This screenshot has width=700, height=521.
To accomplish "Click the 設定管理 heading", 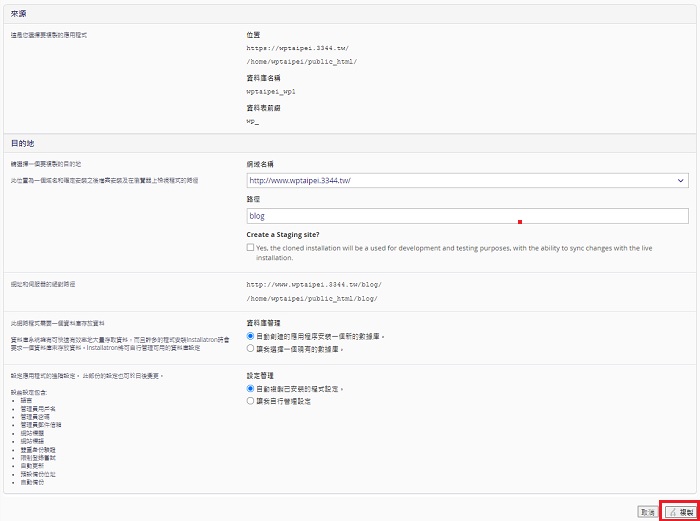I will [x=260, y=376].
